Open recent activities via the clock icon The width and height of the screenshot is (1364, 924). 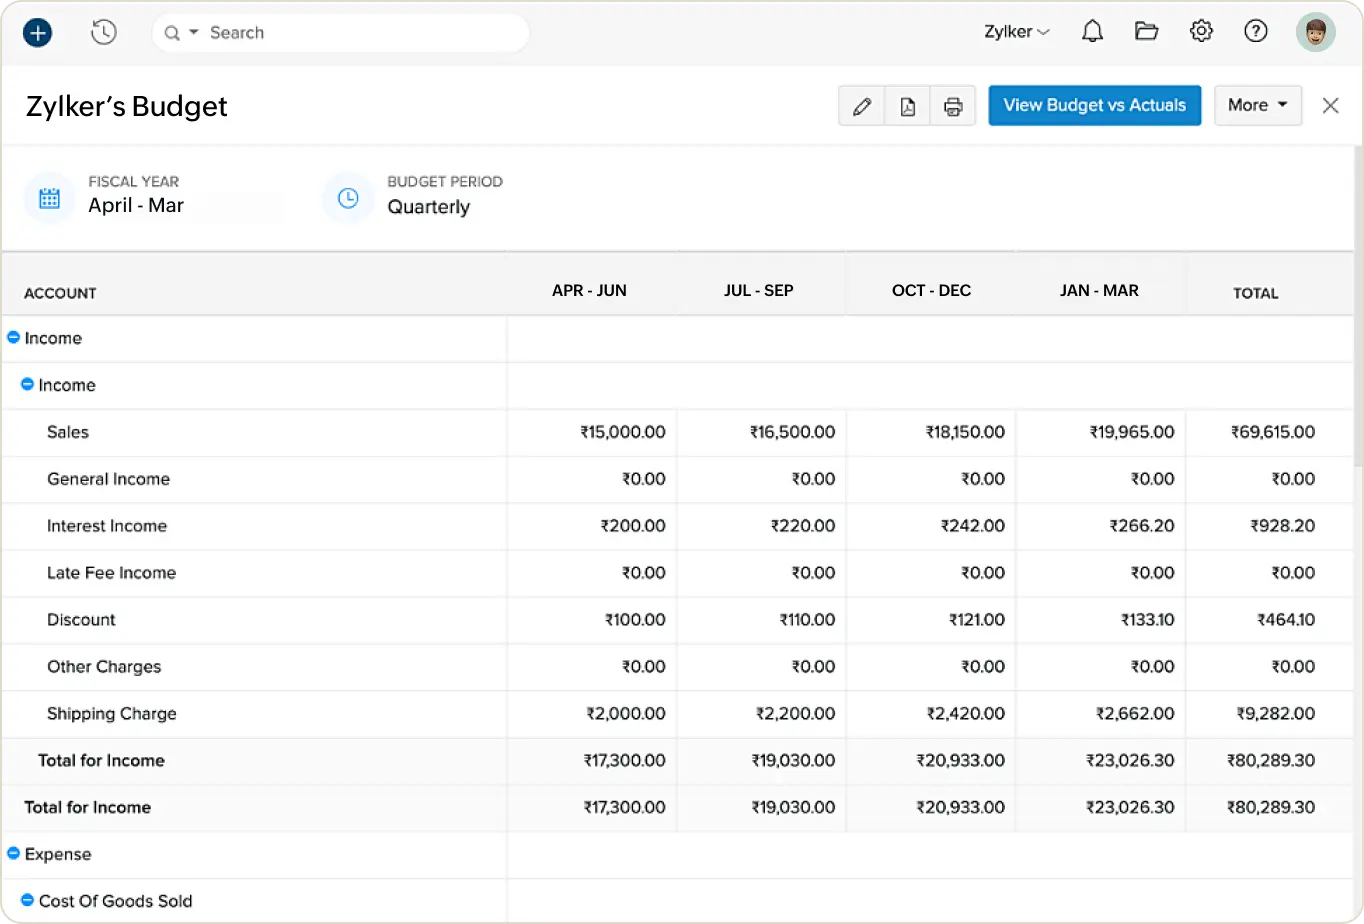[103, 31]
